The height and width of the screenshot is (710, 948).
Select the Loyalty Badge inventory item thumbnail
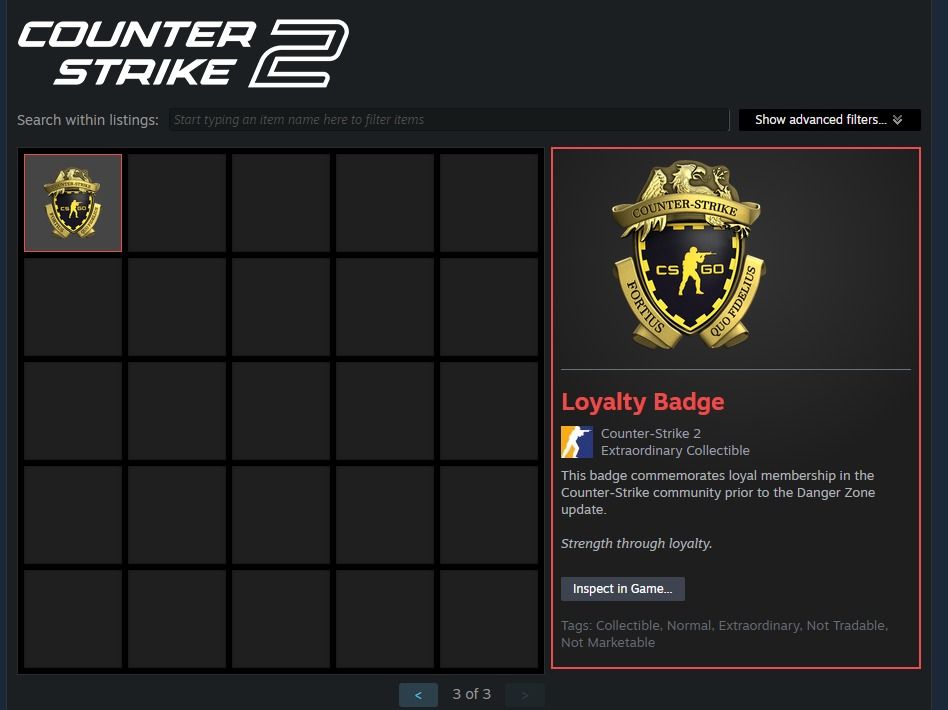point(73,203)
